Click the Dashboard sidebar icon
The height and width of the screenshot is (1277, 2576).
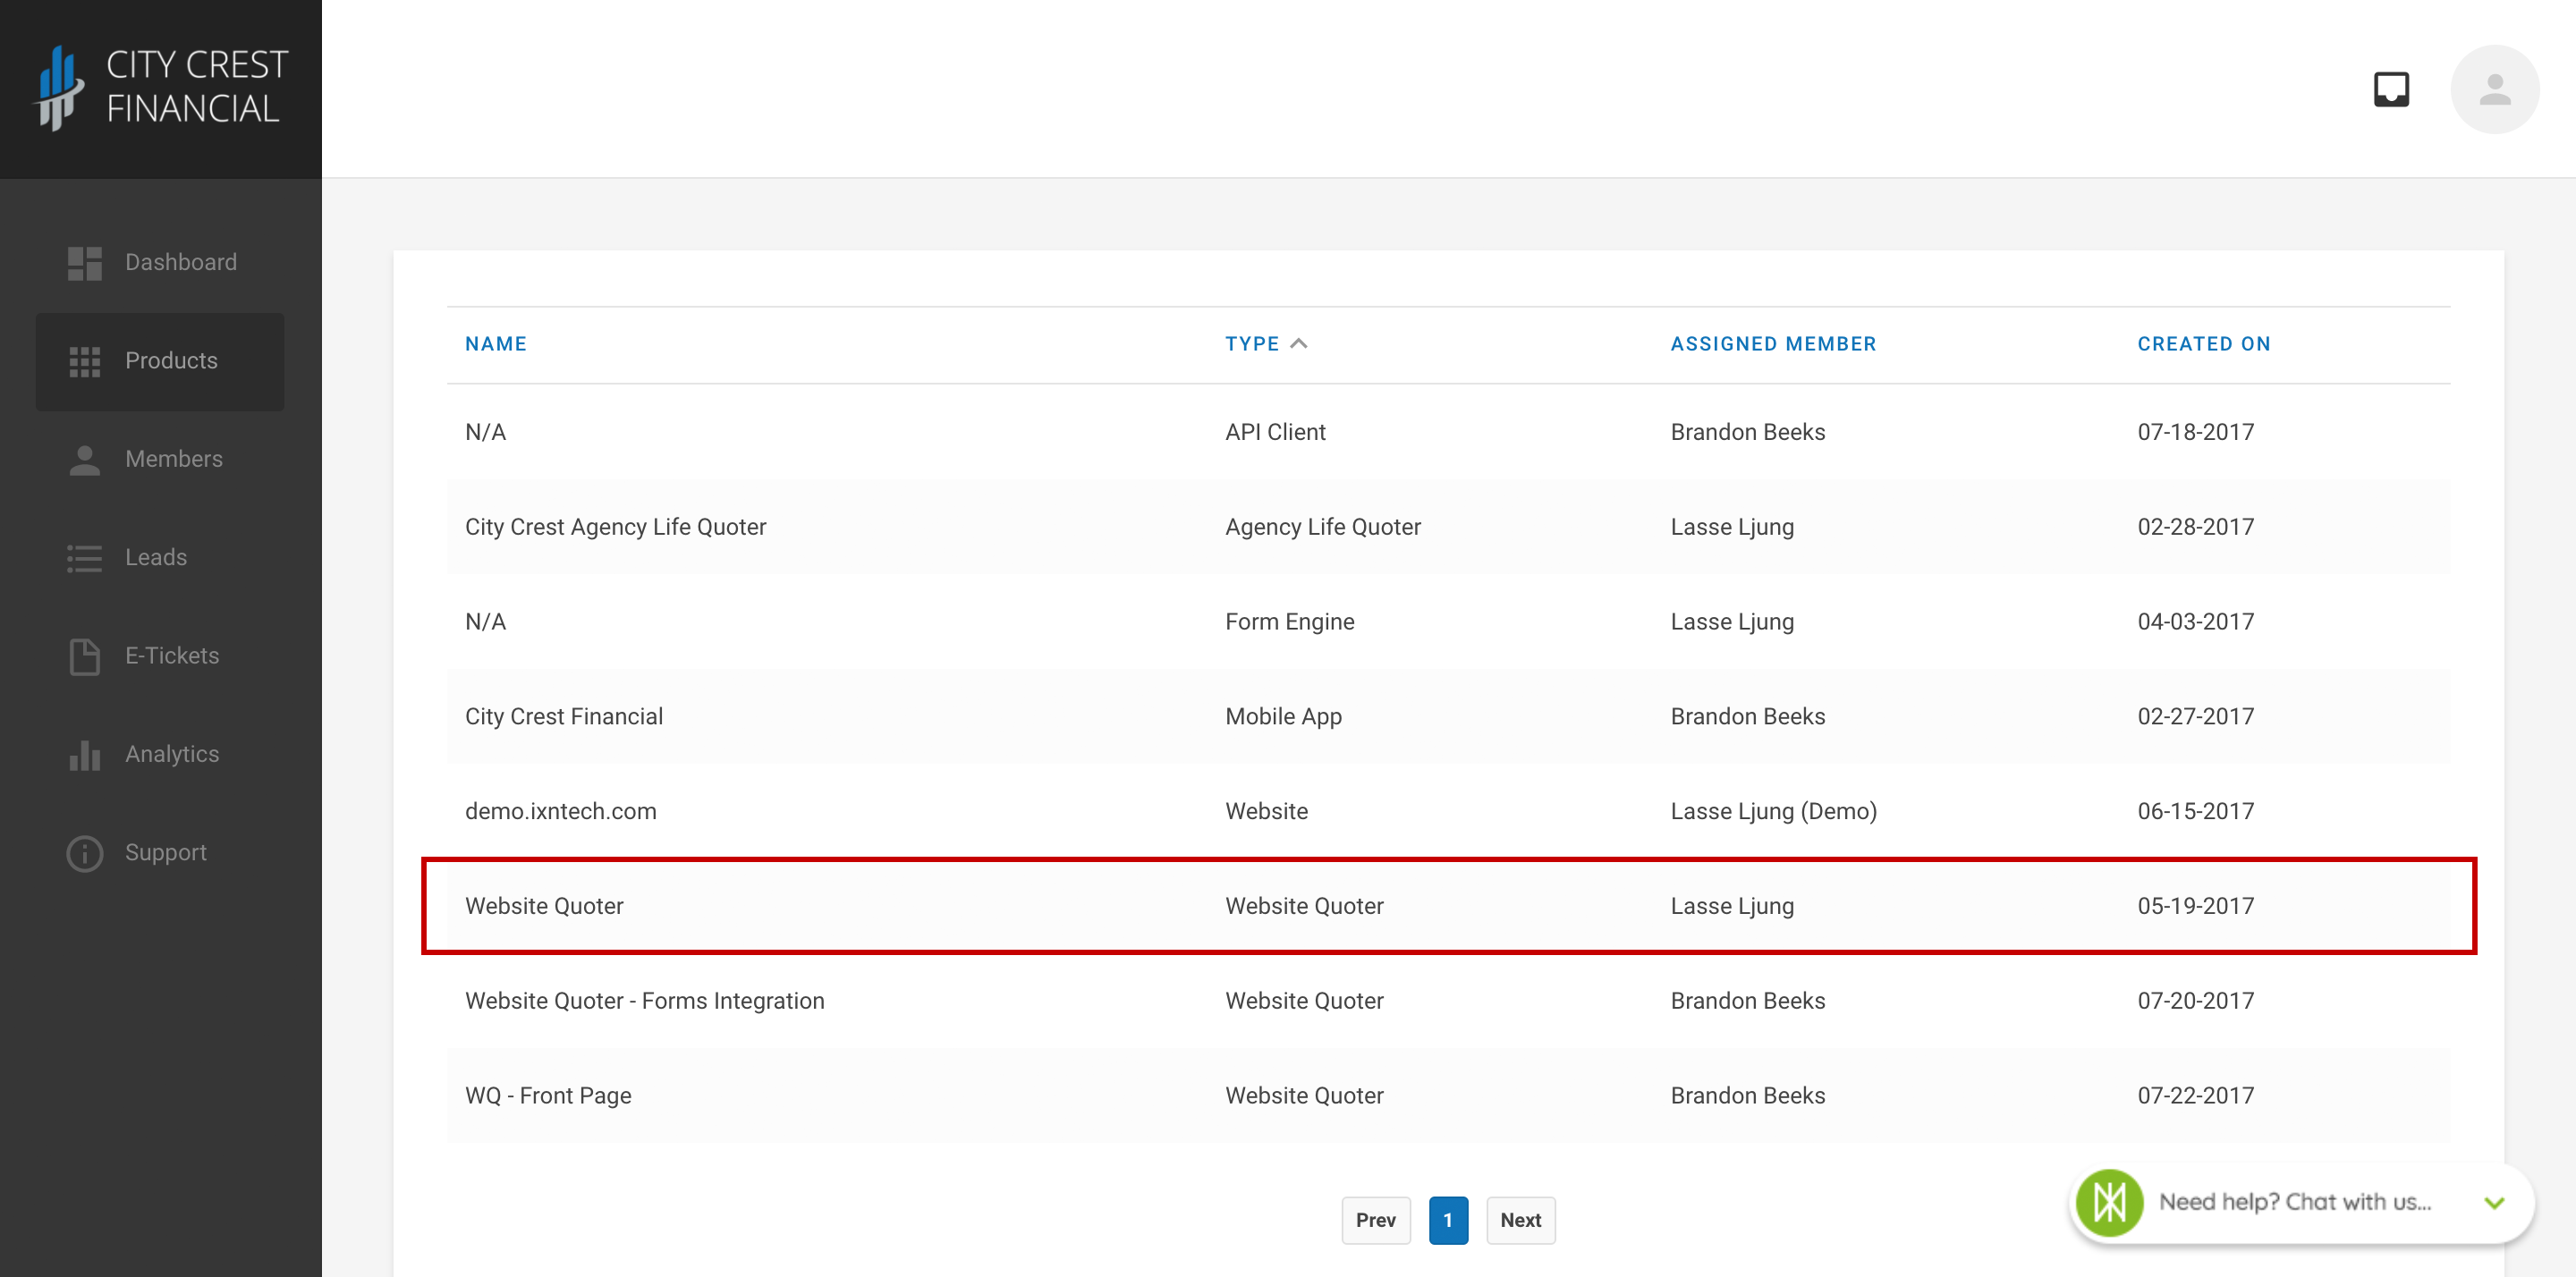pos(84,261)
